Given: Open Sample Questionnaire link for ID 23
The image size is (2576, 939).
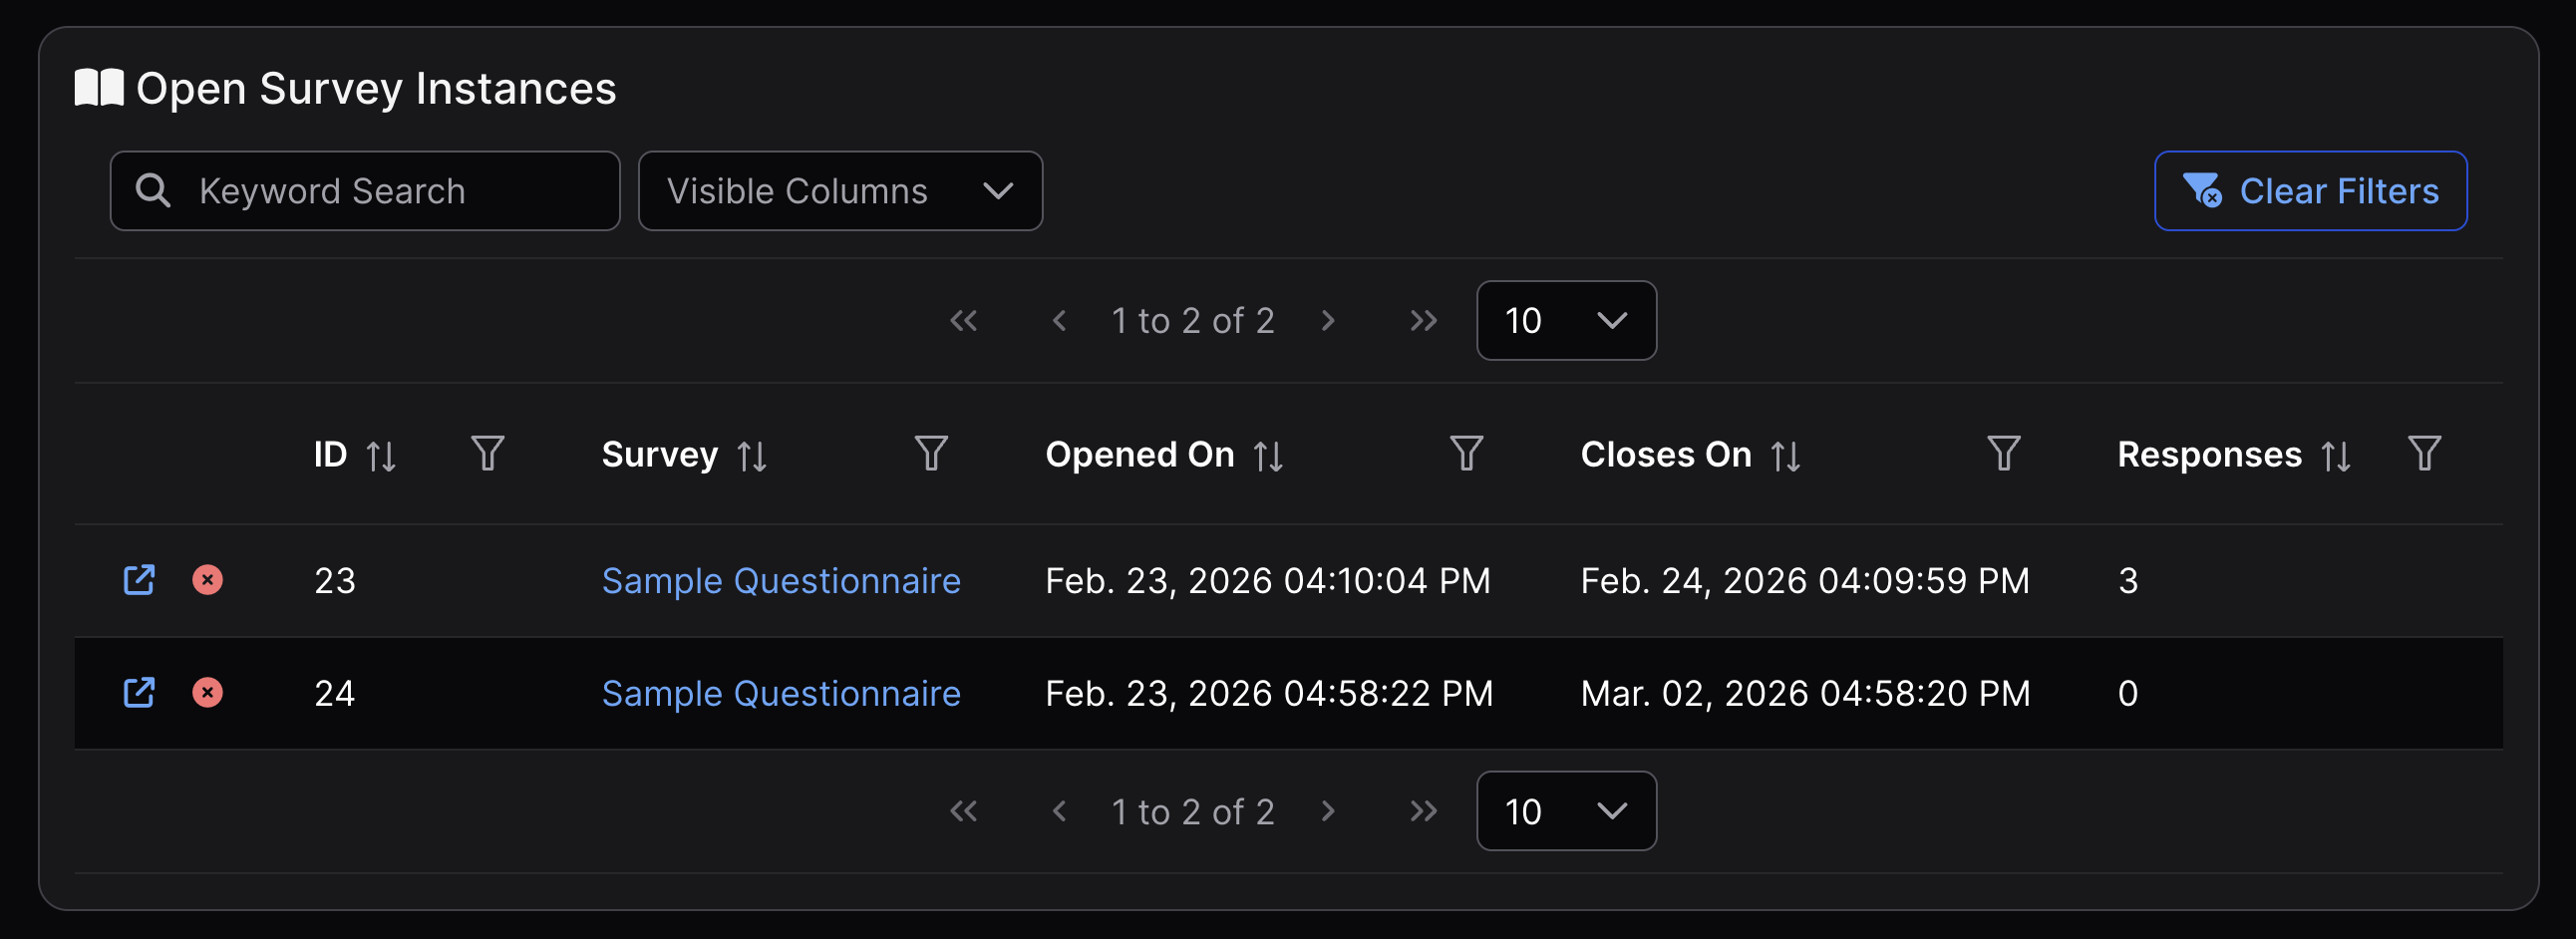Looking at the screenshot, I should click(781, 581).
